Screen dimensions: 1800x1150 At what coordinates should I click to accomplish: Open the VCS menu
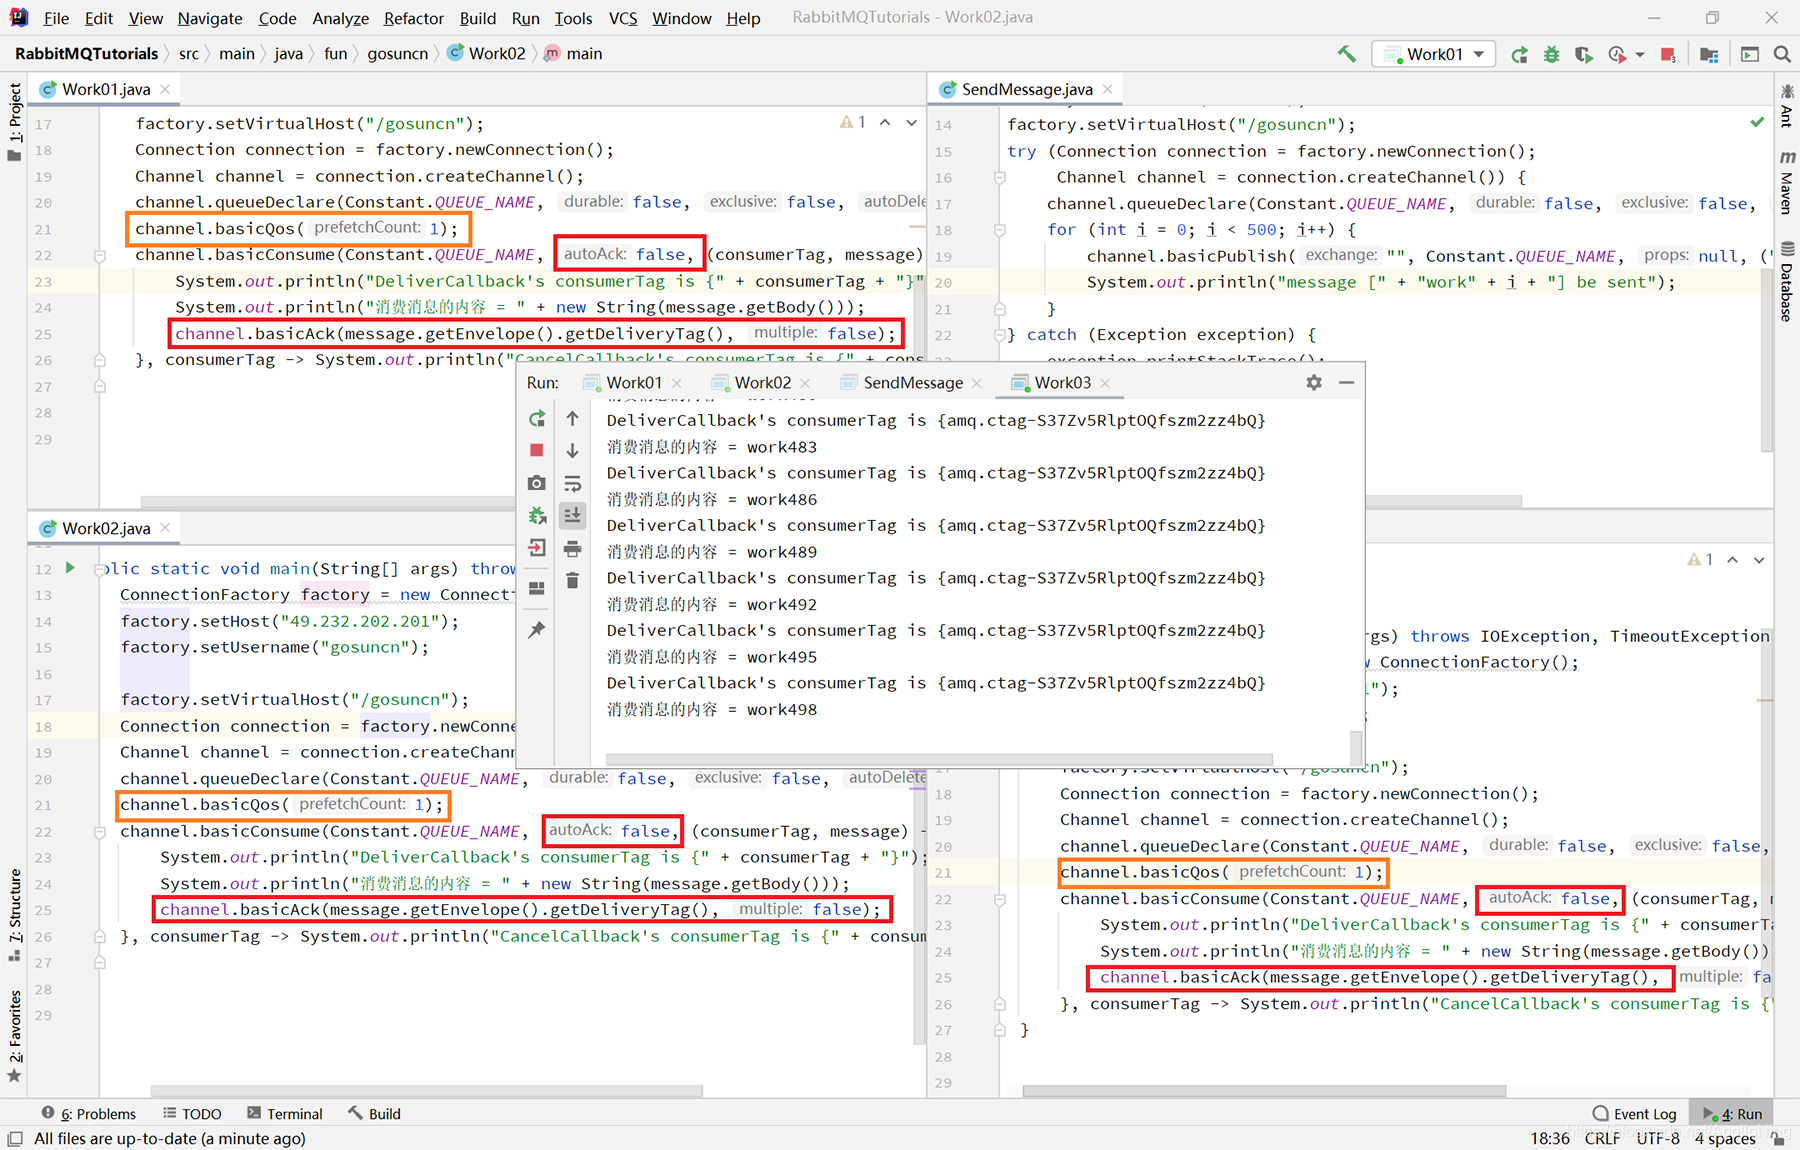pos(623,18)
